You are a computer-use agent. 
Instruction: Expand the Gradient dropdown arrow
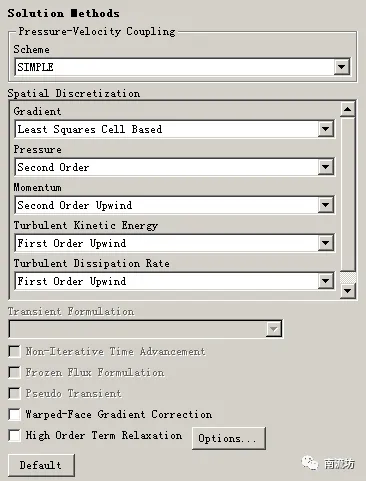326,129
